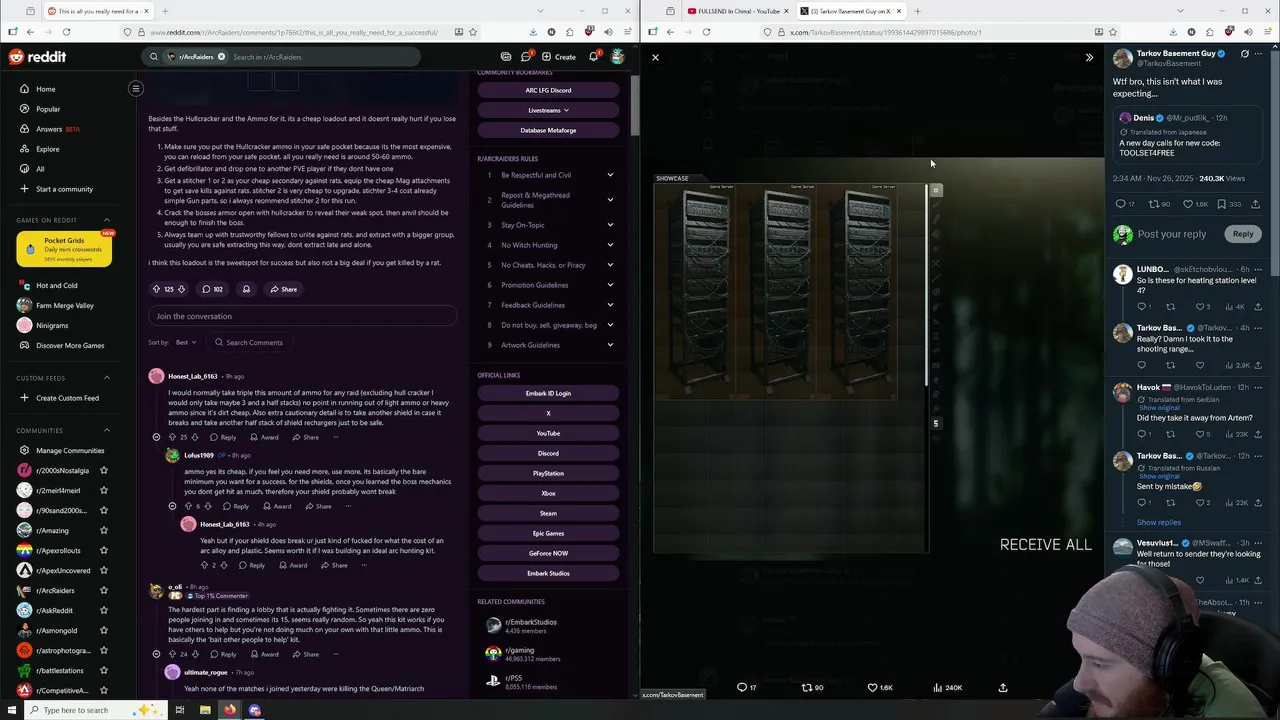The image size is (1280, 720).
Task: Favorite r/ApexUncovered with the star
Action: (104, 570)
